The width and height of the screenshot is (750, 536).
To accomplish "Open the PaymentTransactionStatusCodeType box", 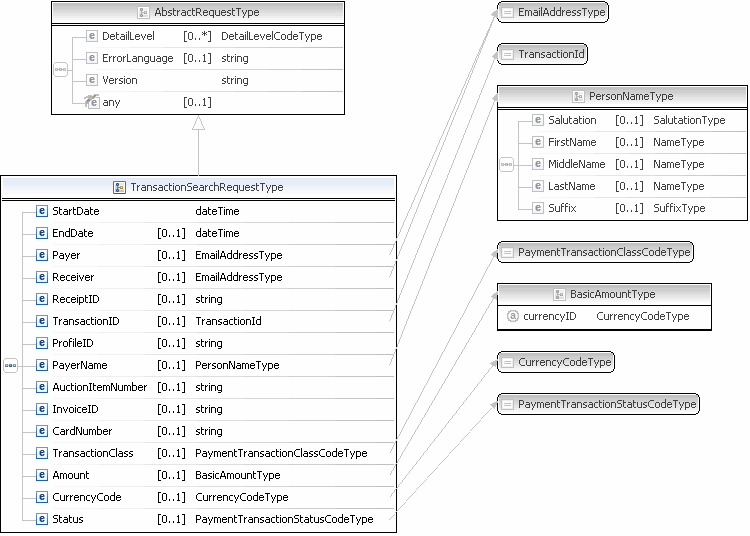I will pyautogui.click(x=598, y=404).
